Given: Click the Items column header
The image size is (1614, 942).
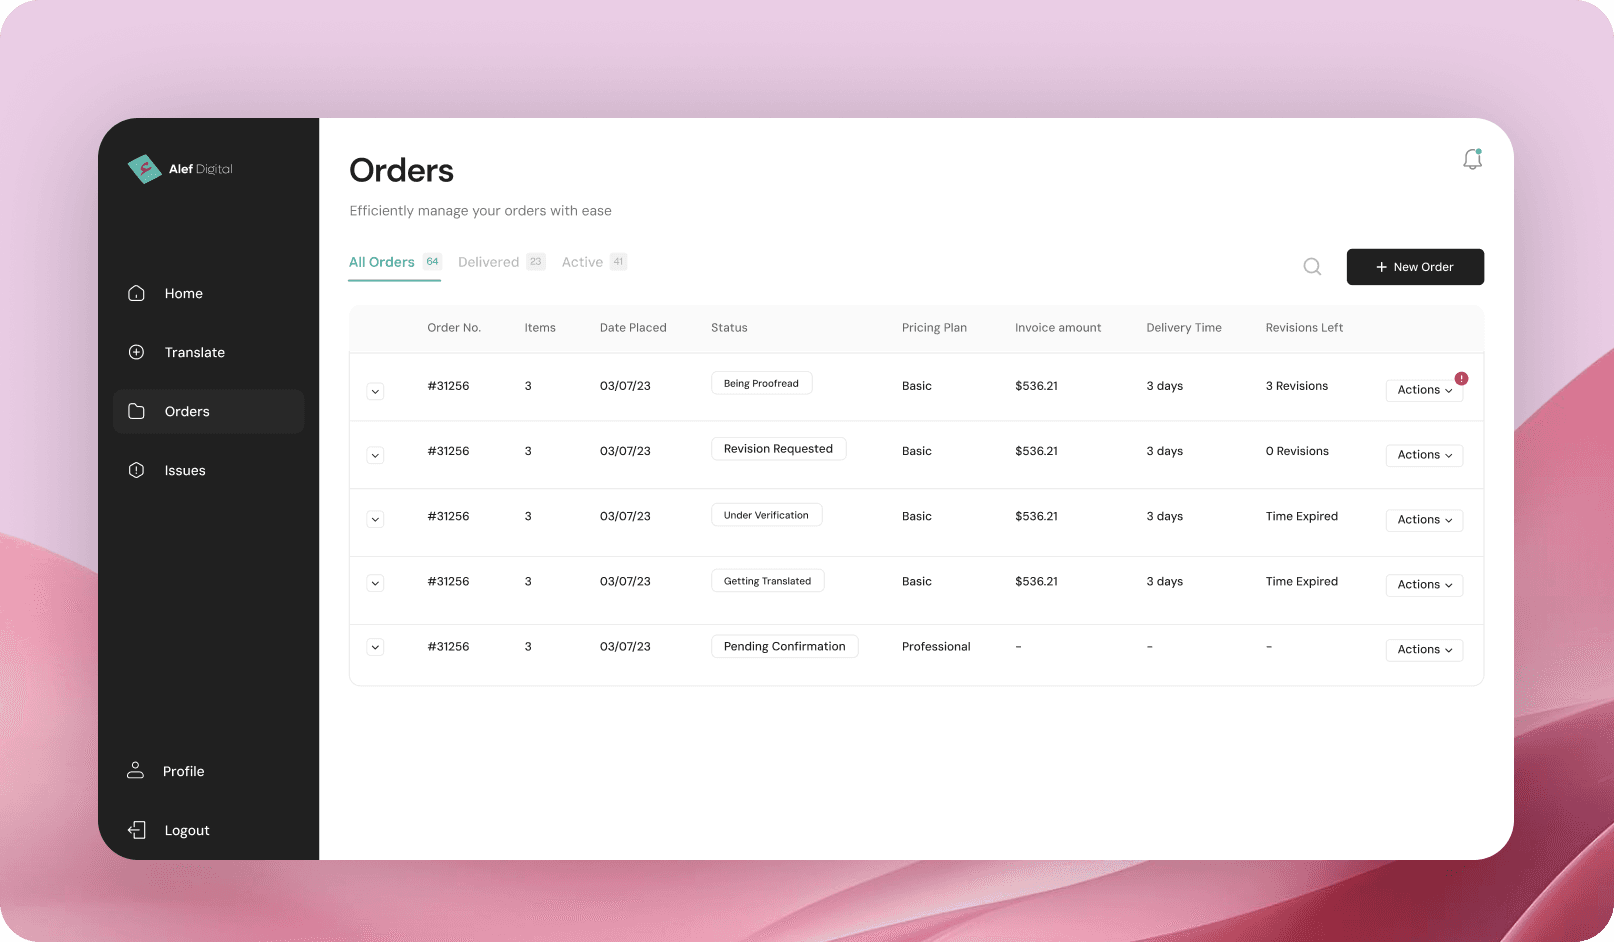Looking at the screenshot, I should (540, 328).
